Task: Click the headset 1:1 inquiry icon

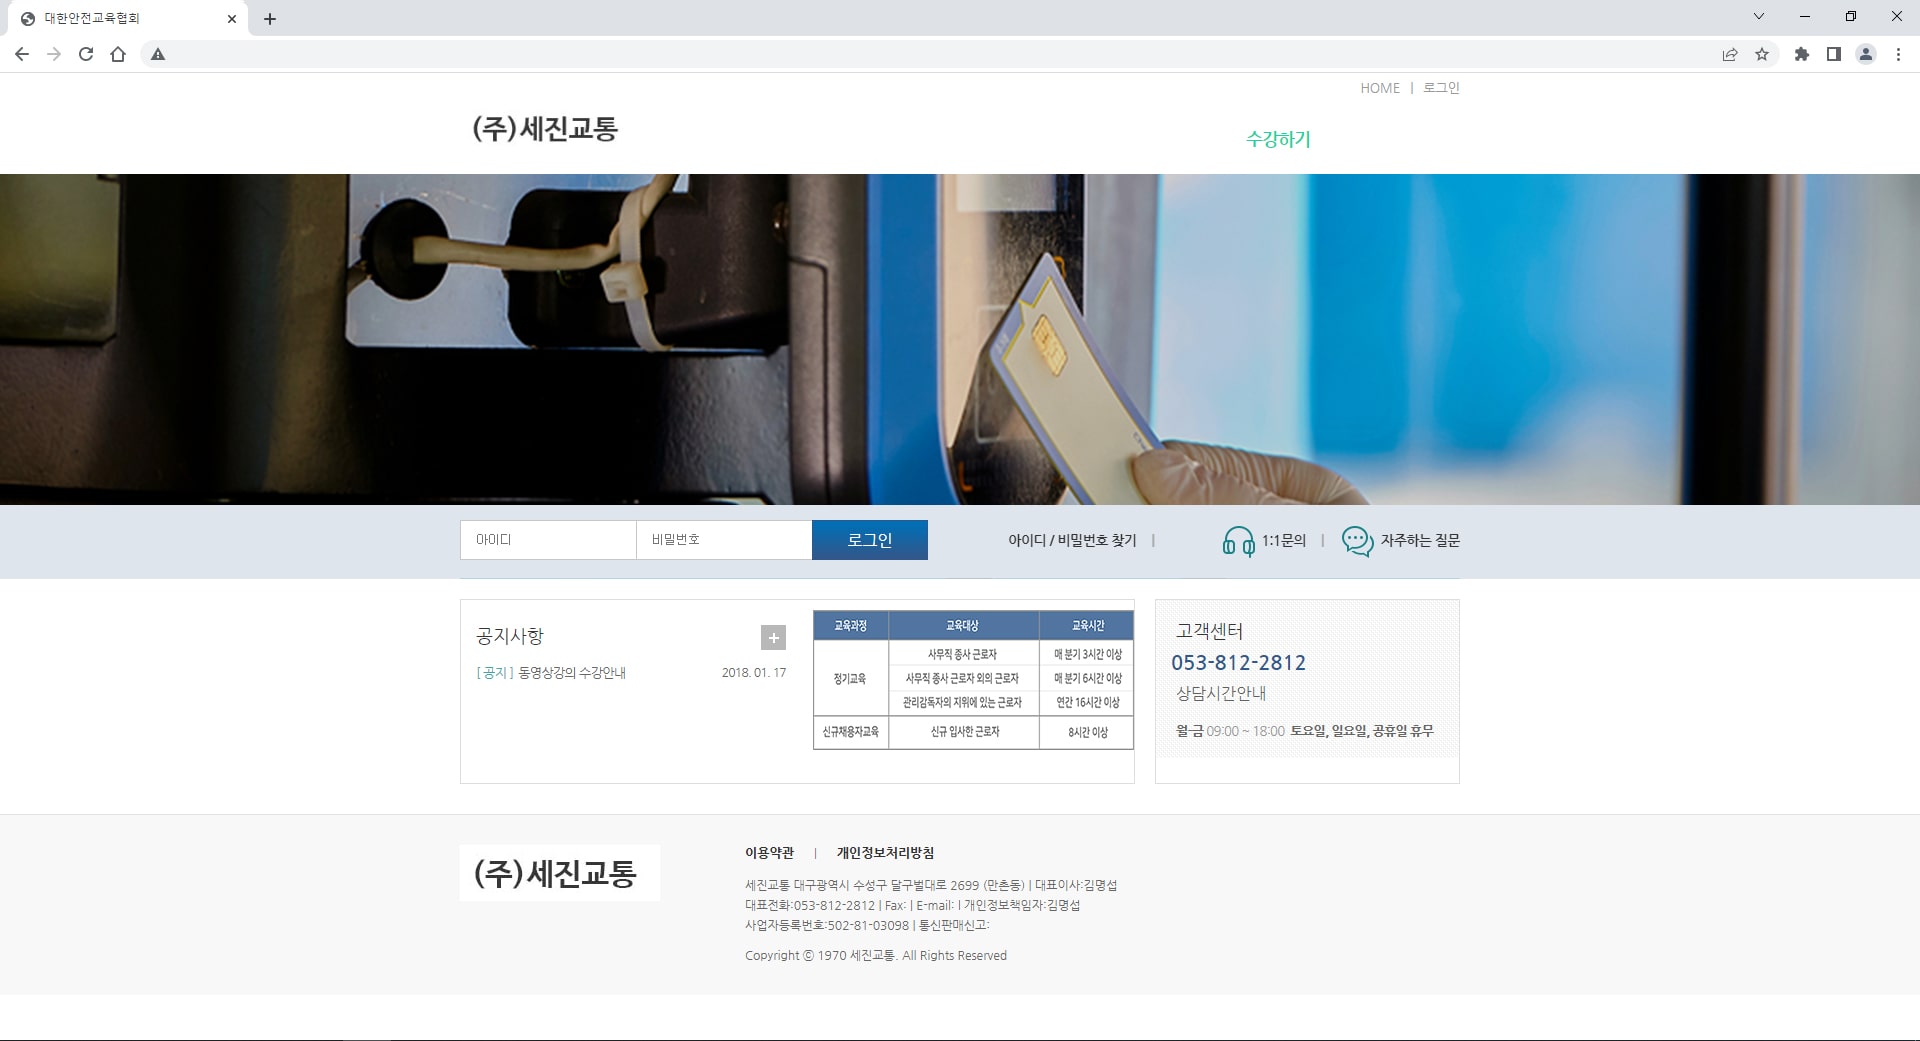Action: click(1238, 541)
